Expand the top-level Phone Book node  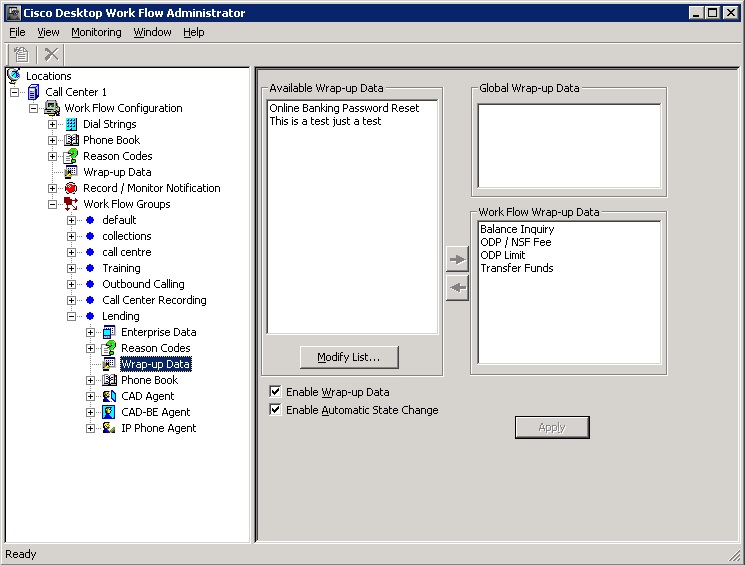click(x=52, y=140)
